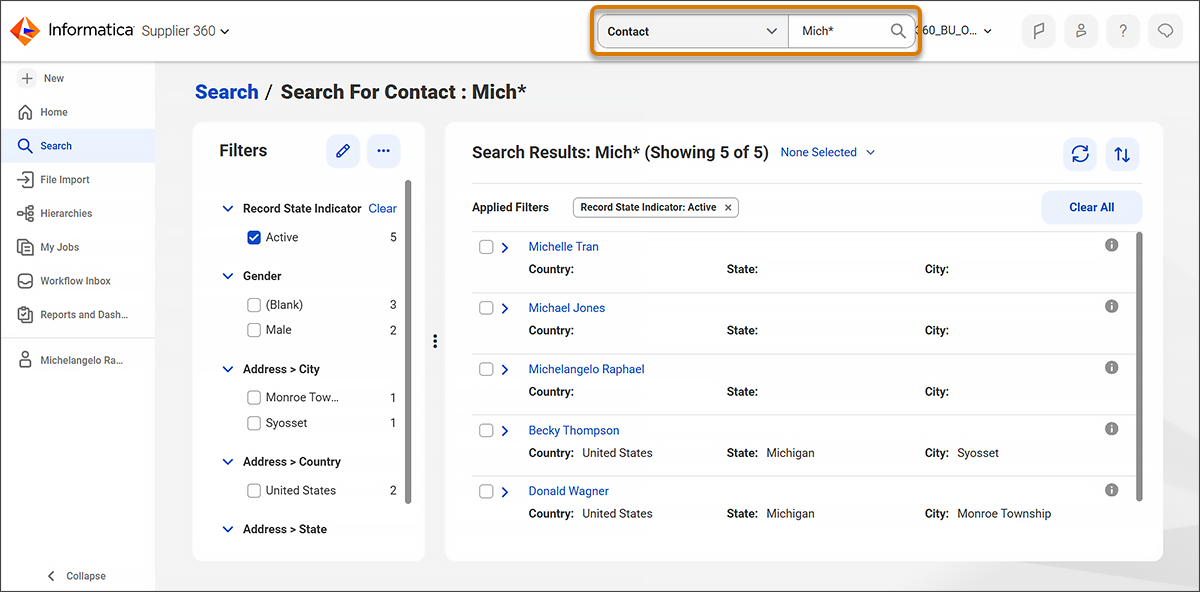Collapse the Address > City filter section

[227, 369]
